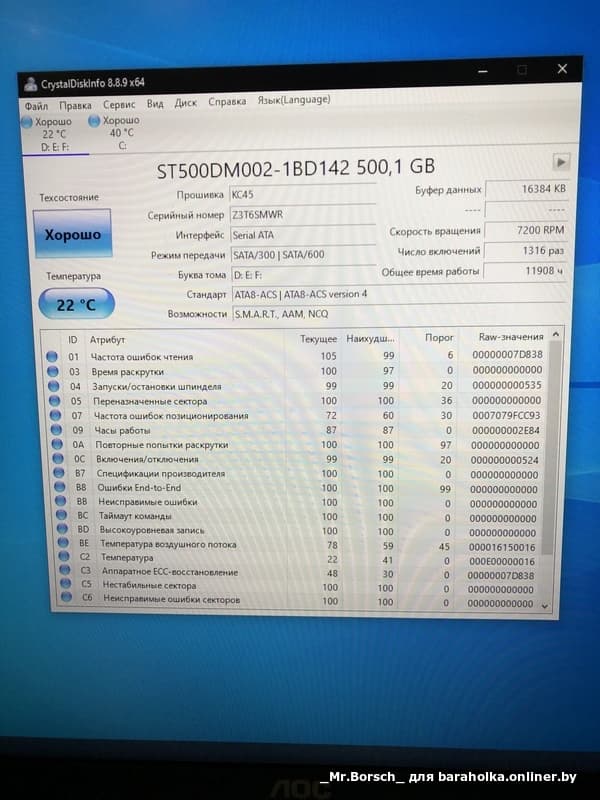This screenshot has height=800, width=600.
Task: Click the serial number field Z3T6SMWR
Action: pyautogui.click(x=303, y=215)
